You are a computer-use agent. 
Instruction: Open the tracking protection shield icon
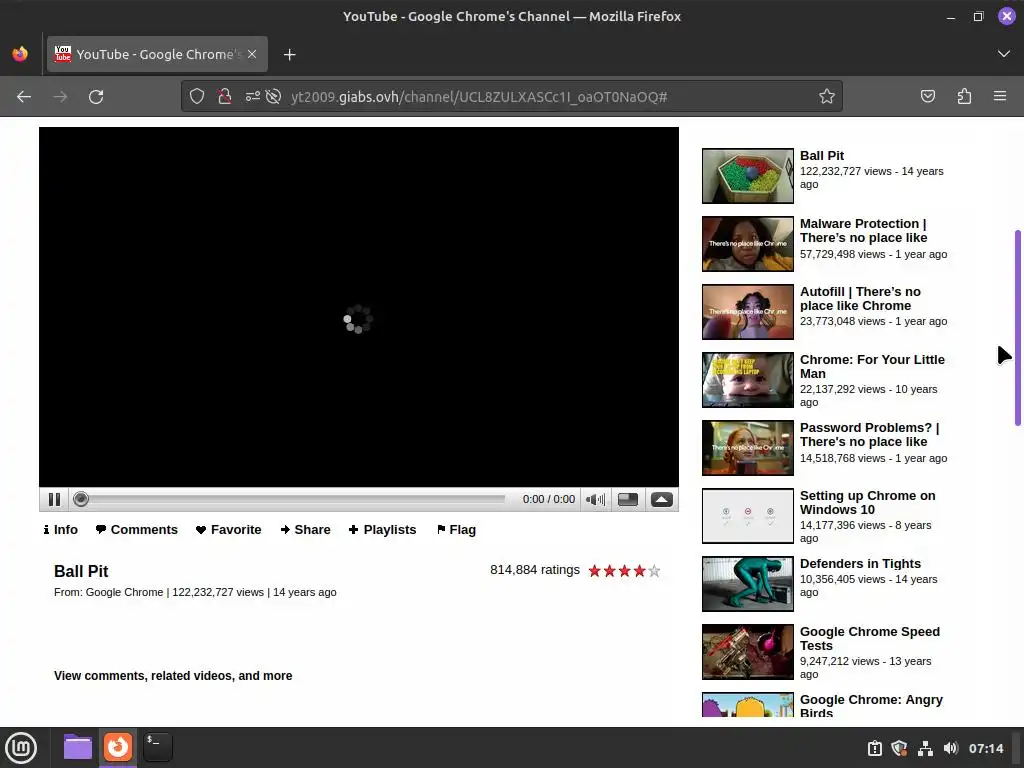(197, 97)
